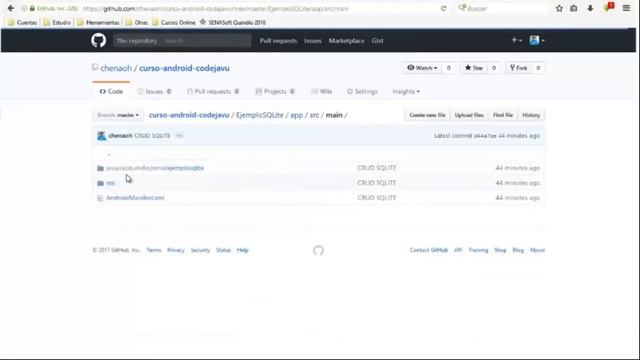Bookmark this page with star icon
This screenshot has height=360, width=640.
coord(559,8)
